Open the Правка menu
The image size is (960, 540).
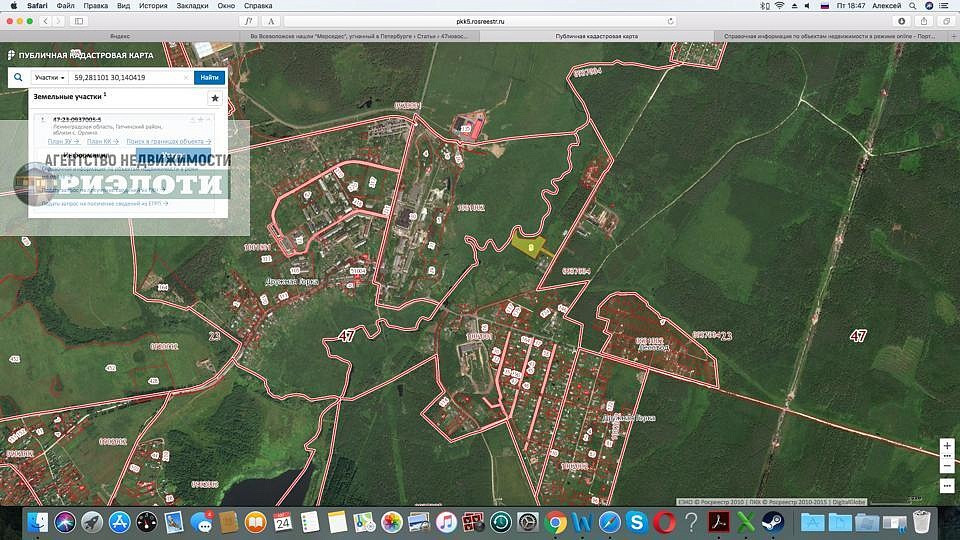click(x=96, y=6)
